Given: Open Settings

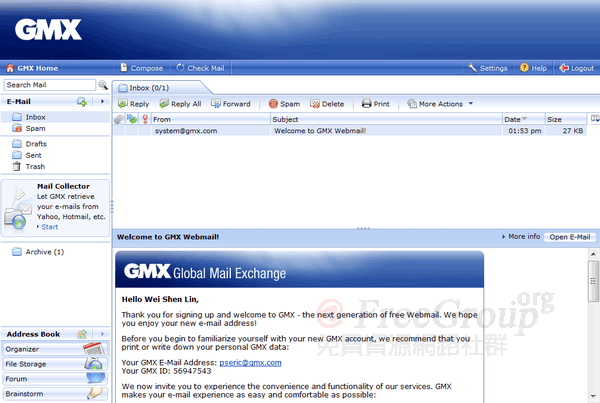Looking at the screenshot, I should pyautogui.click(x=488, y=68).
